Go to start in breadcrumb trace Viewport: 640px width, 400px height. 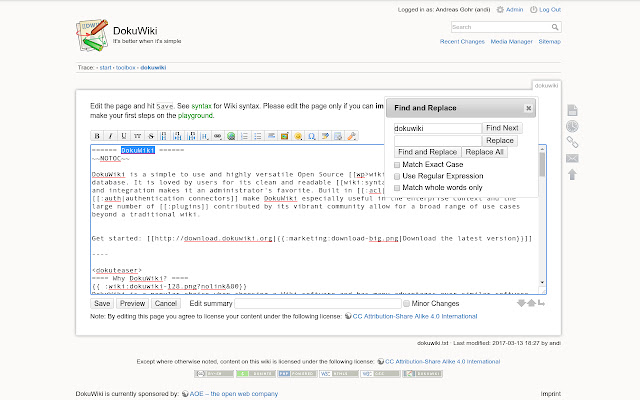coord(105,68)
